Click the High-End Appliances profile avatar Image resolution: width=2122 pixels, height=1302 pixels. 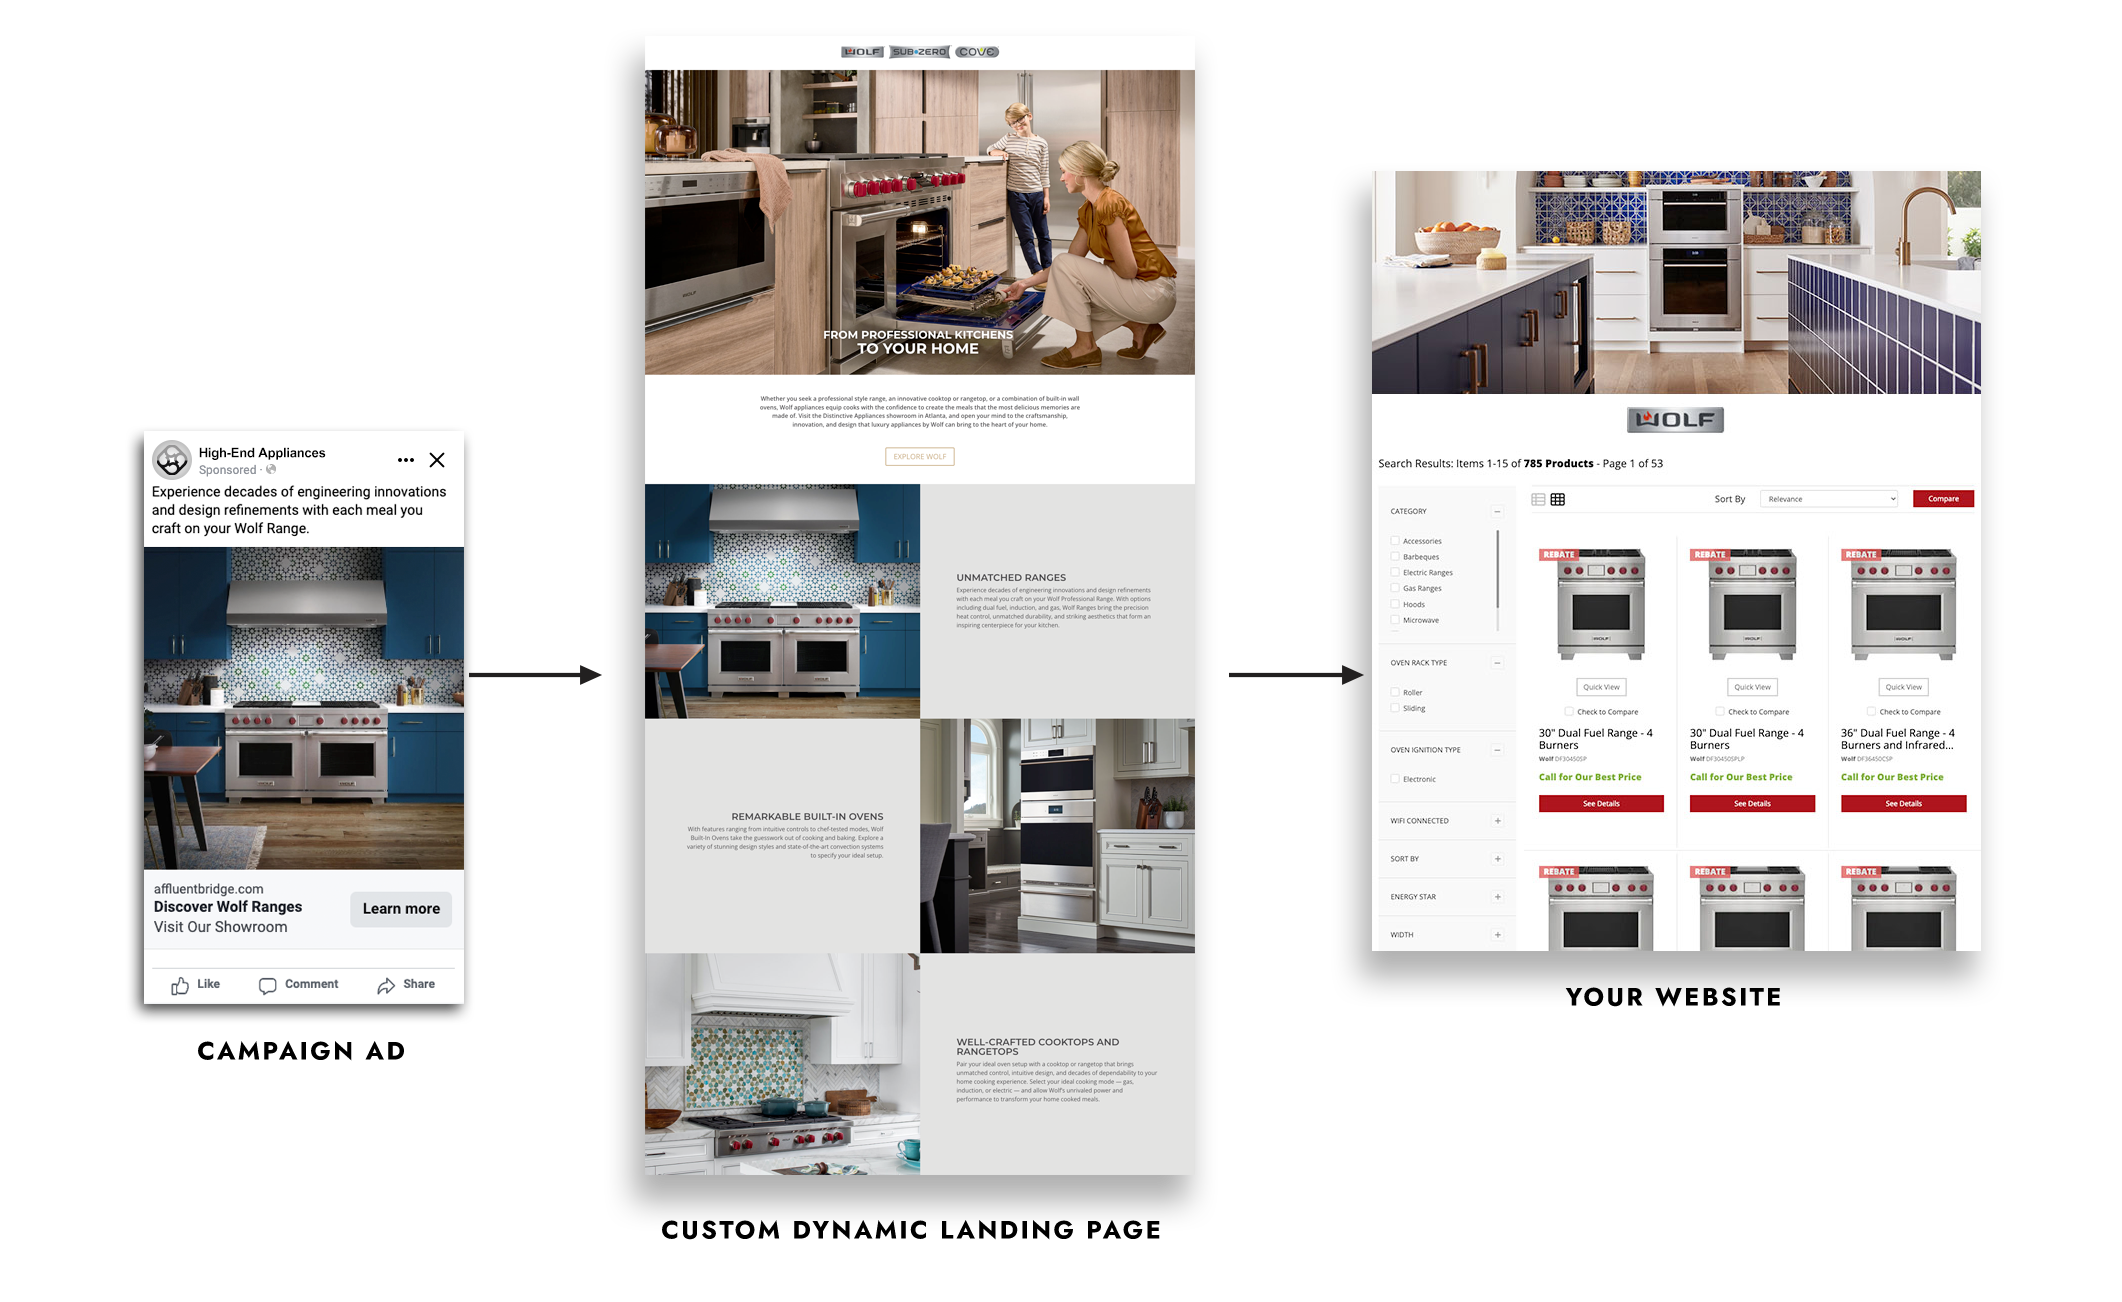click(172, 460)
